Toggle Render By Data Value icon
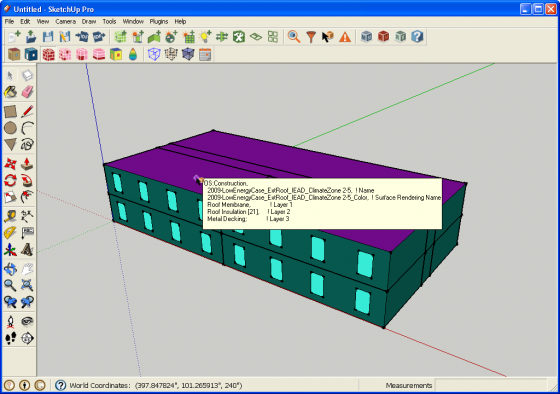 116,54
